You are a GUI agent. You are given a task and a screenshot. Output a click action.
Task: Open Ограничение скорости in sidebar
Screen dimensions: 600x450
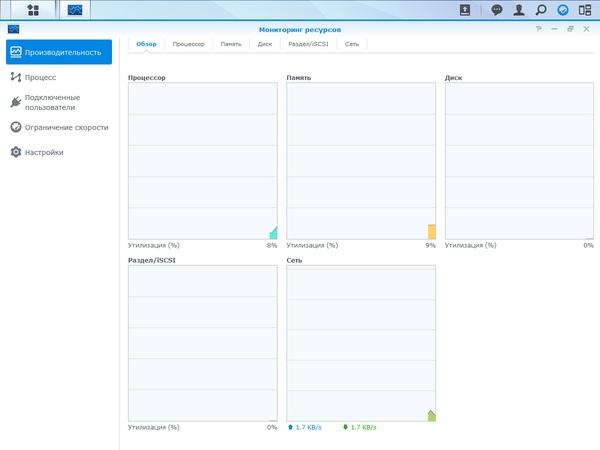59,127
